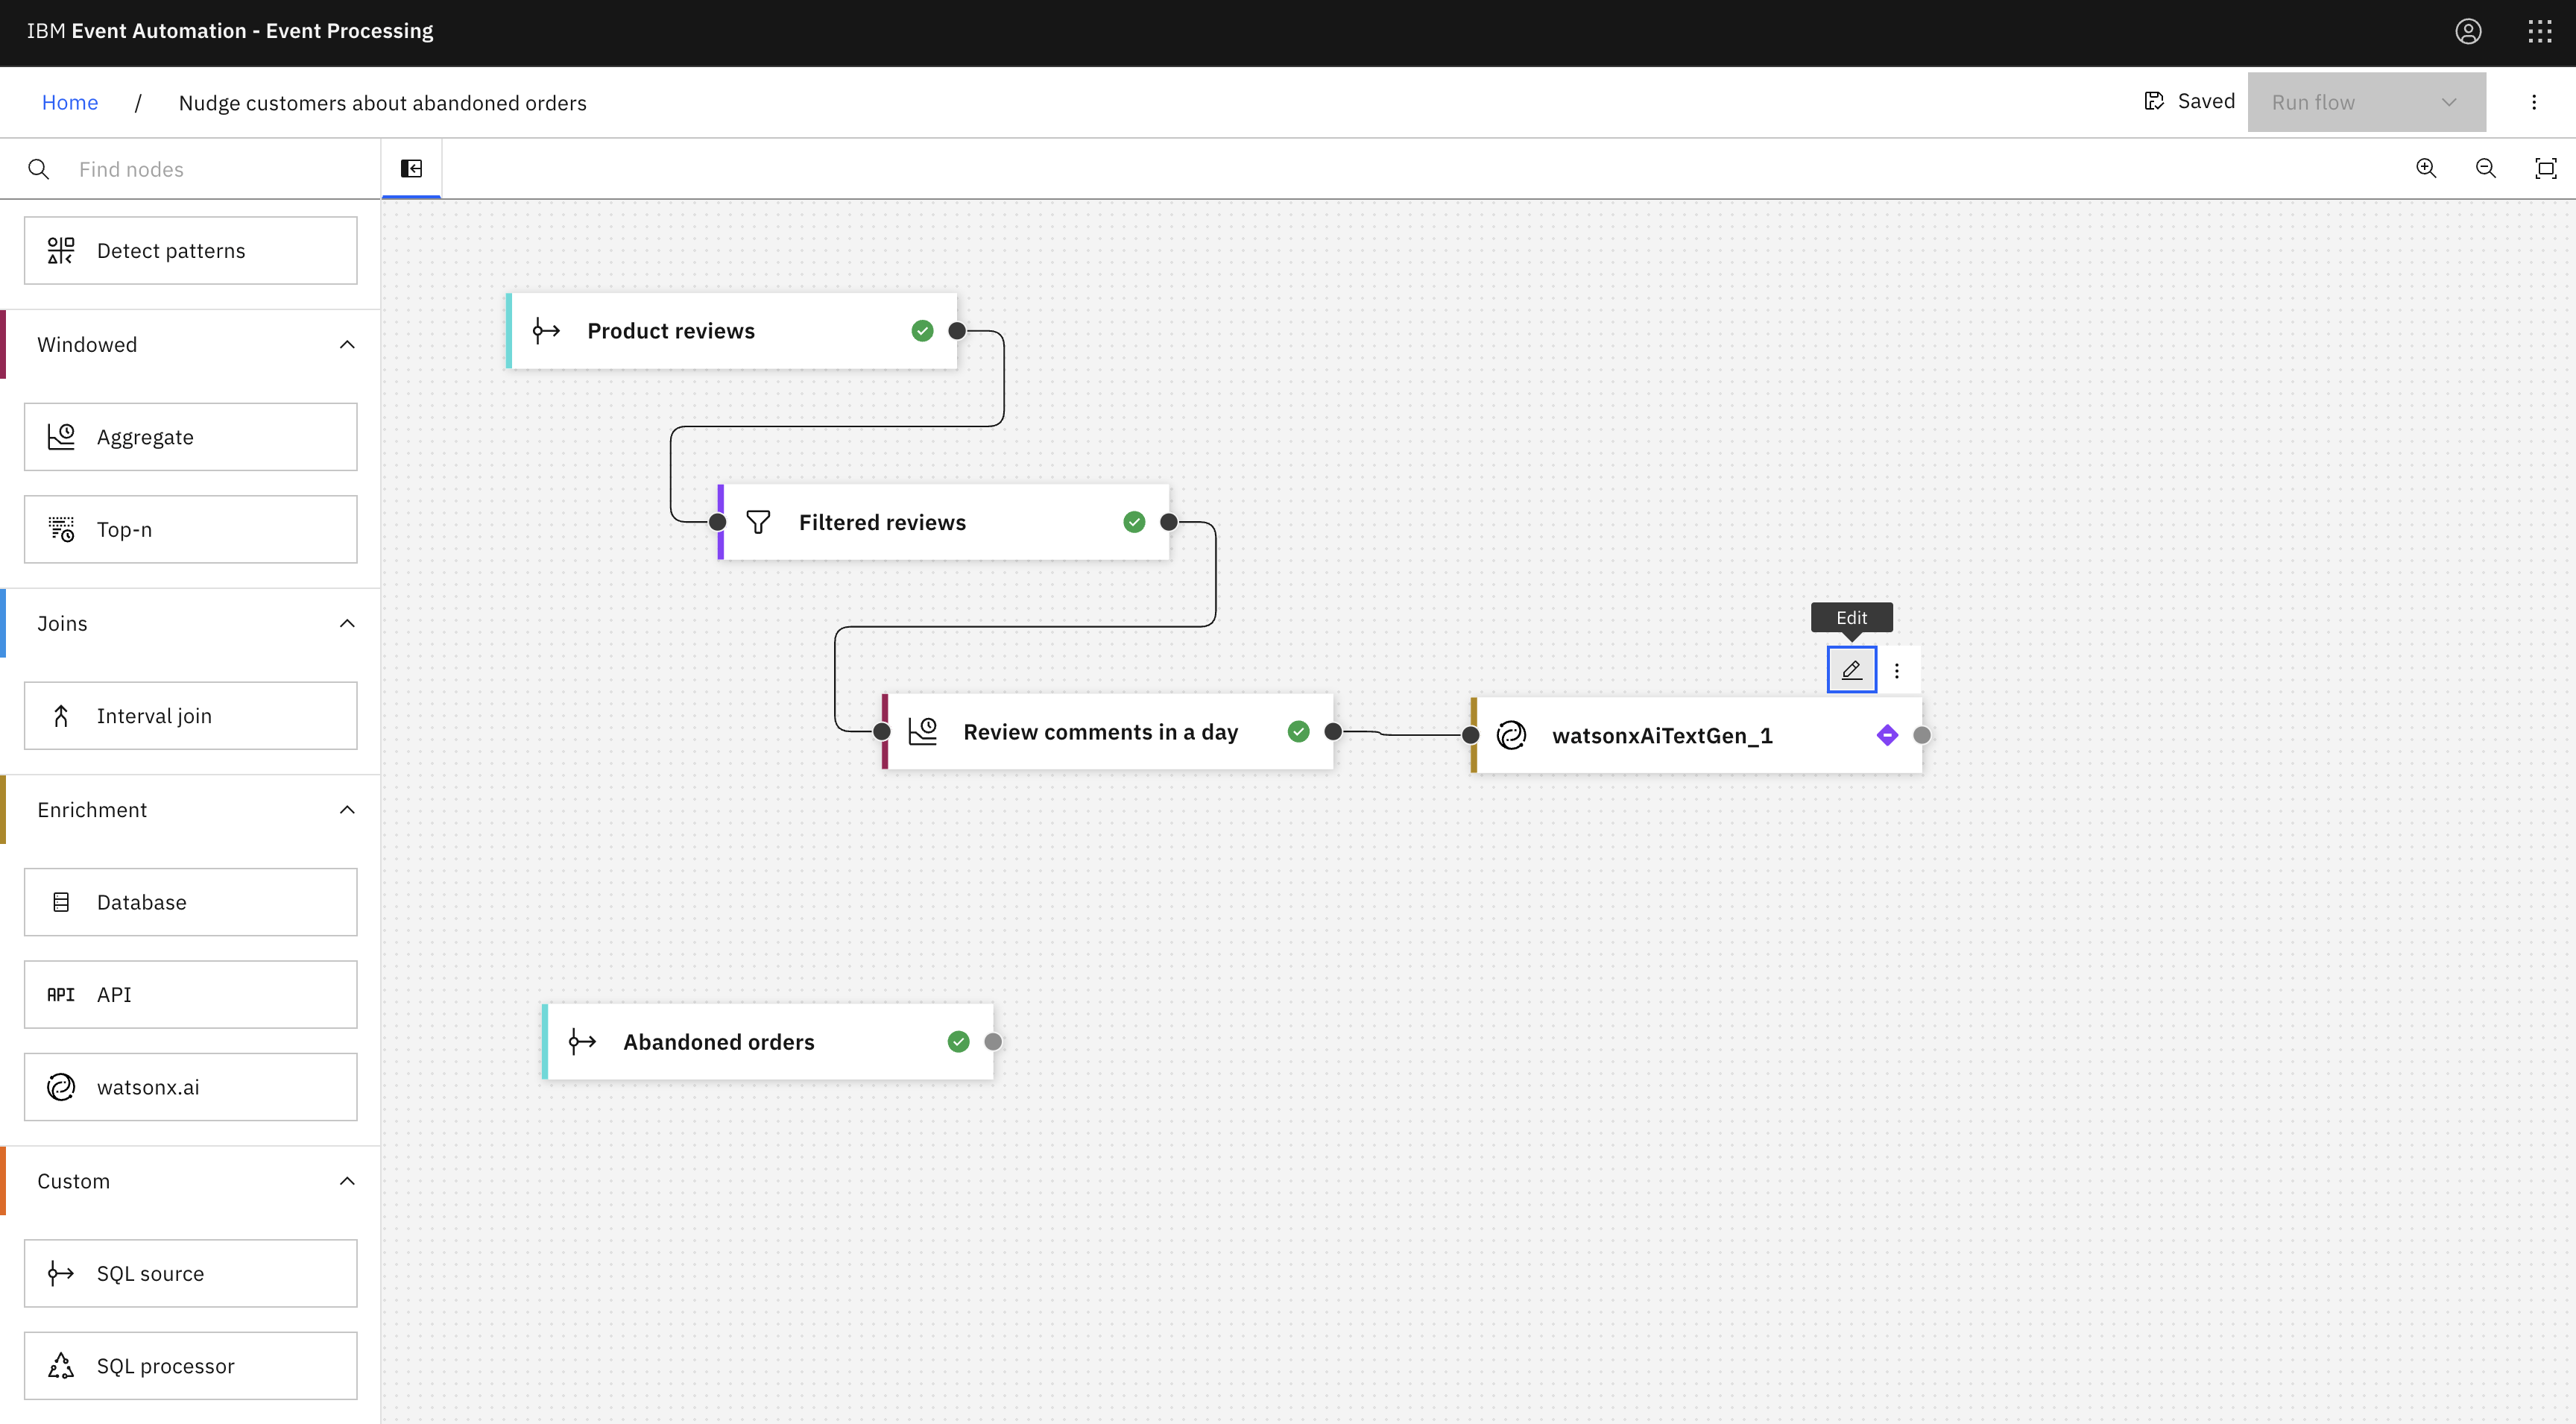Zoom out on the canvas
This screenshot has height=1424, width=2576.
2486,168
